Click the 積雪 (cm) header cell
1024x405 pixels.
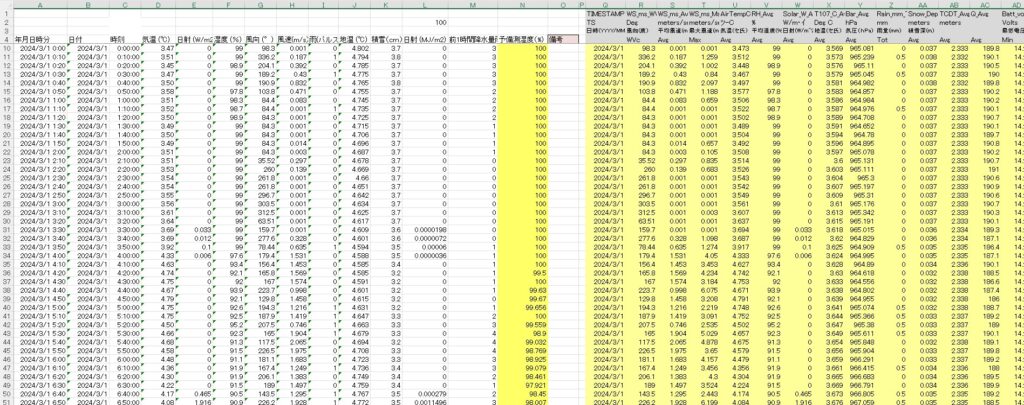point(384,39)
